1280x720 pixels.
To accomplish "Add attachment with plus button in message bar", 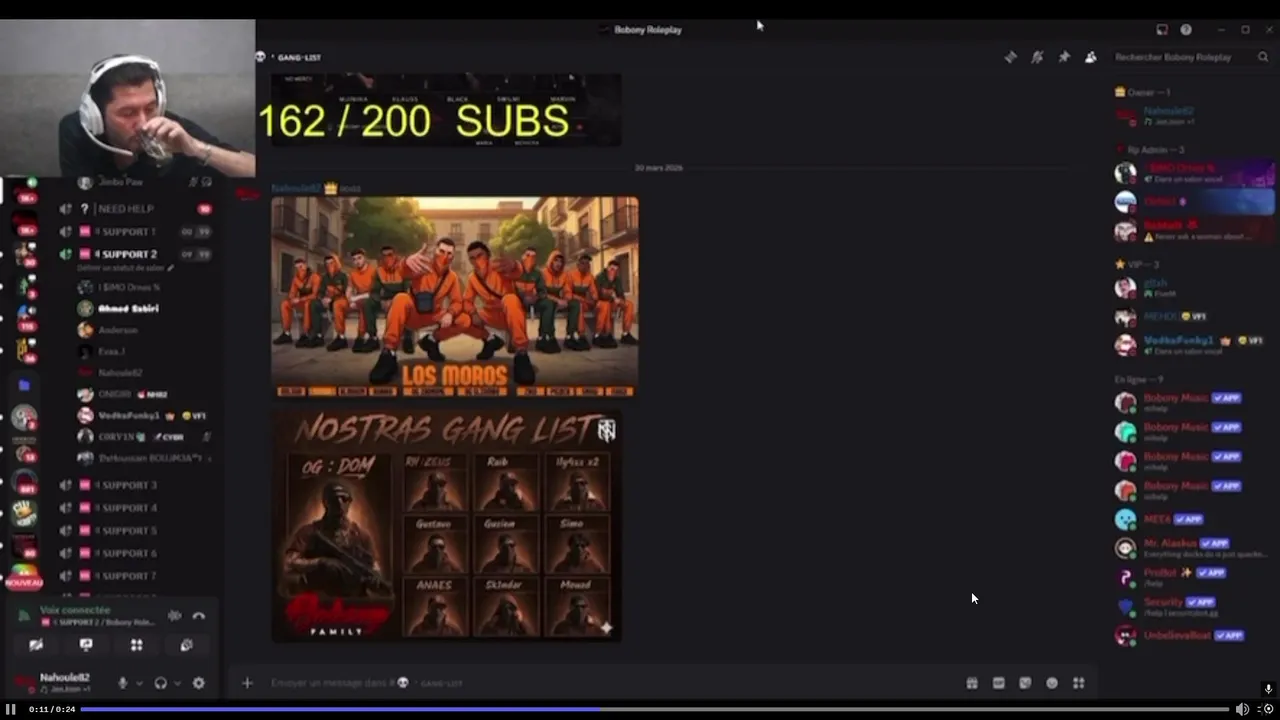I will 247,683.
